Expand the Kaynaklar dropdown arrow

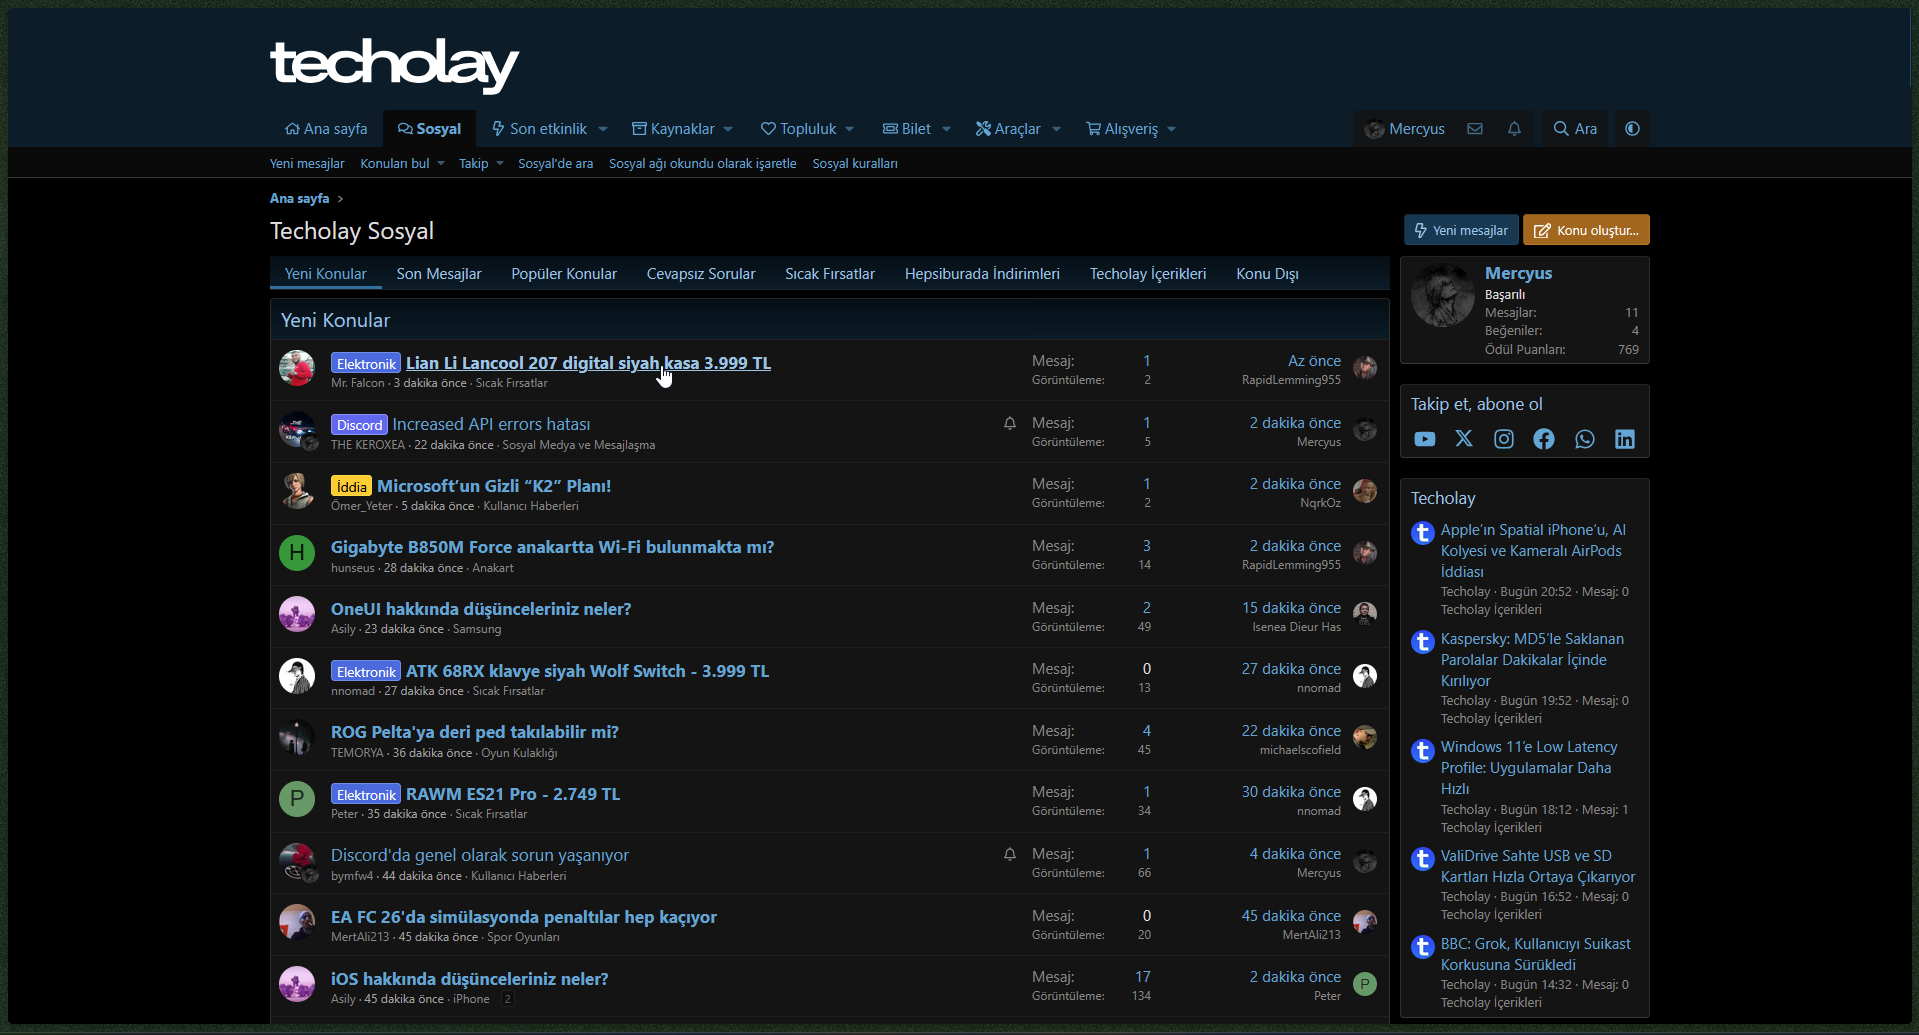(728, 129)
